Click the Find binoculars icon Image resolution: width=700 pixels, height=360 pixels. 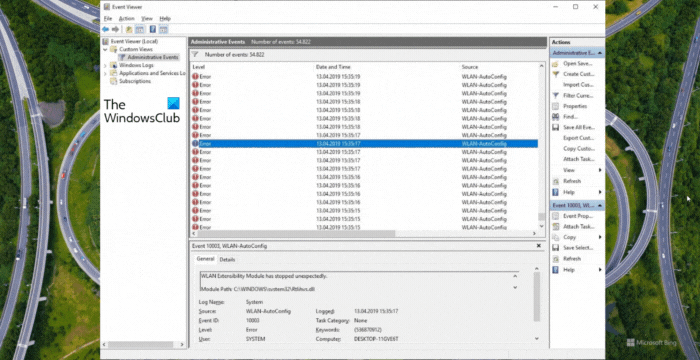(555, 117)
